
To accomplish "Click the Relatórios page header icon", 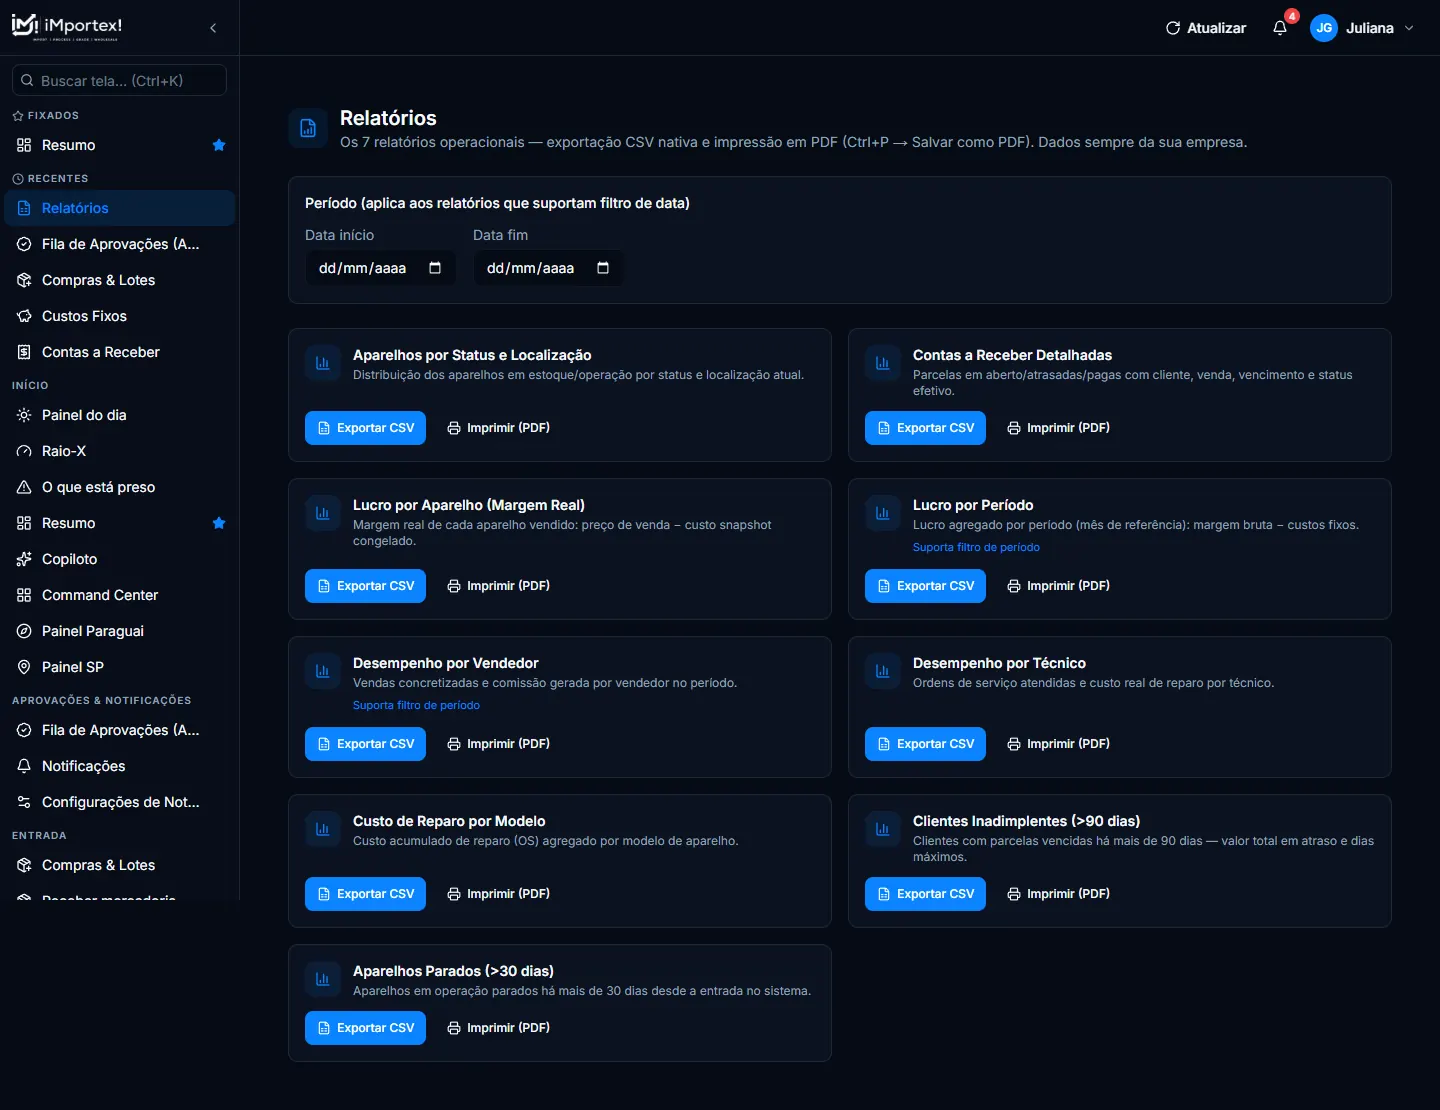I will pyautogui.click(x=308, y=128).
